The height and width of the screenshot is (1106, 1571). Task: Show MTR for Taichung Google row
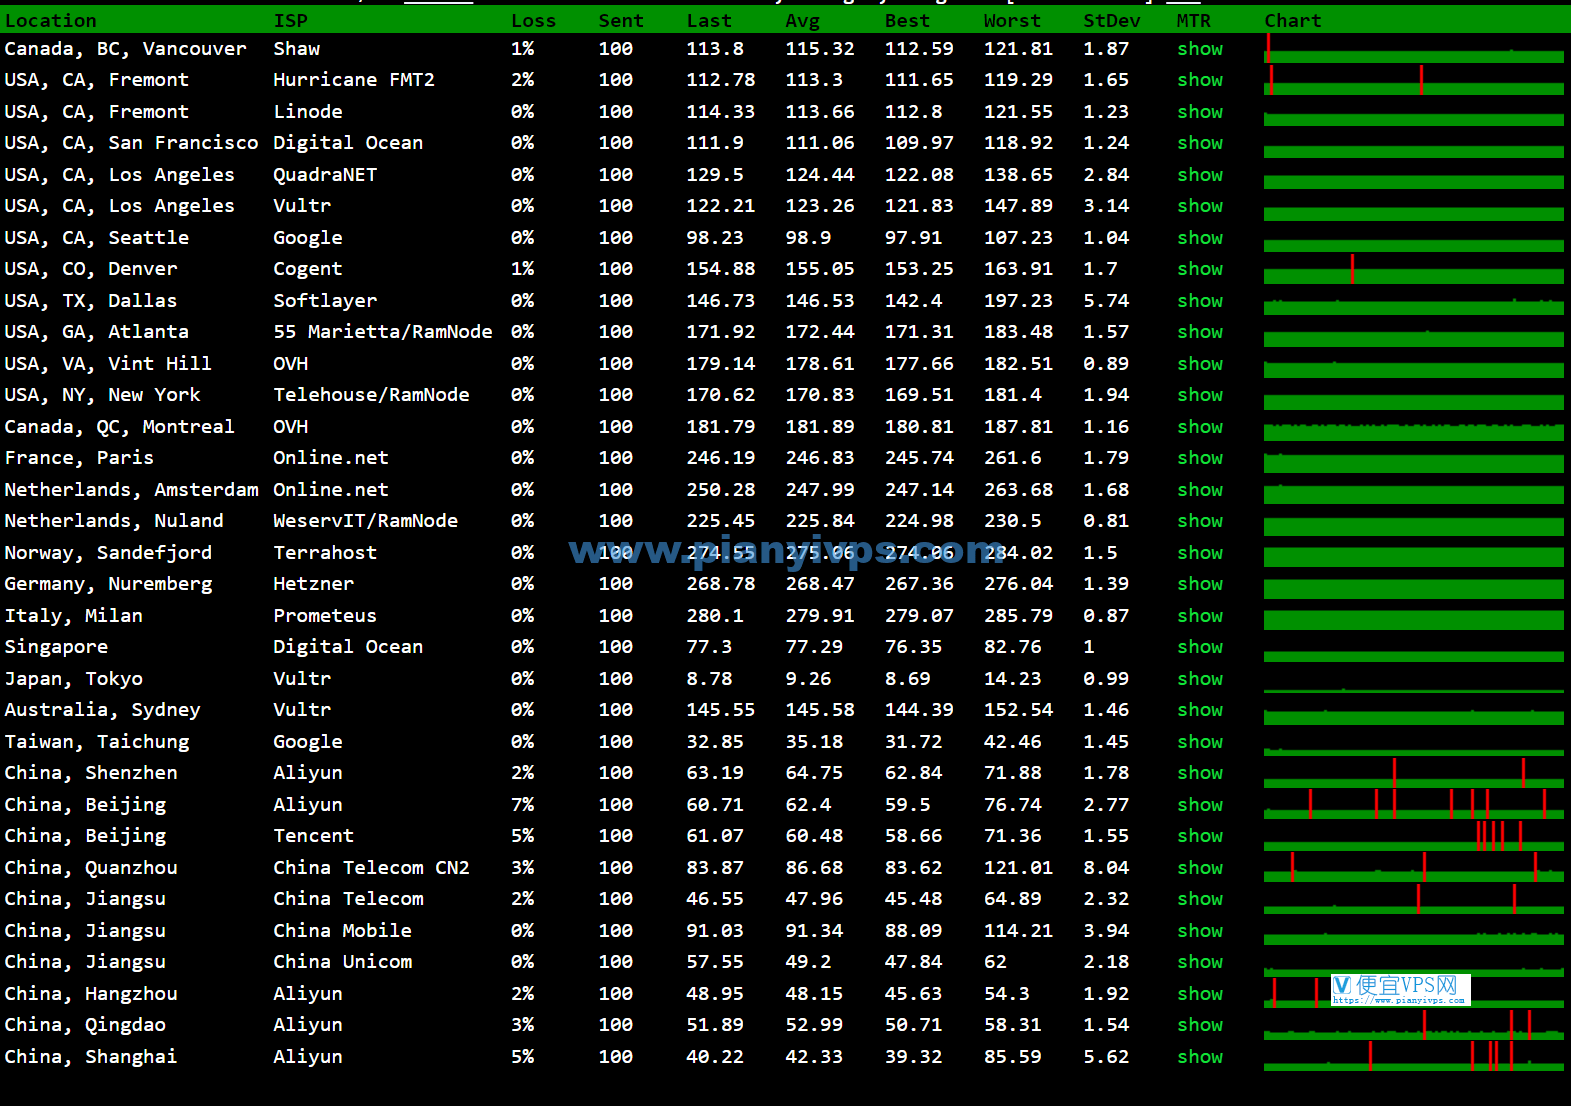point(1200,742)
